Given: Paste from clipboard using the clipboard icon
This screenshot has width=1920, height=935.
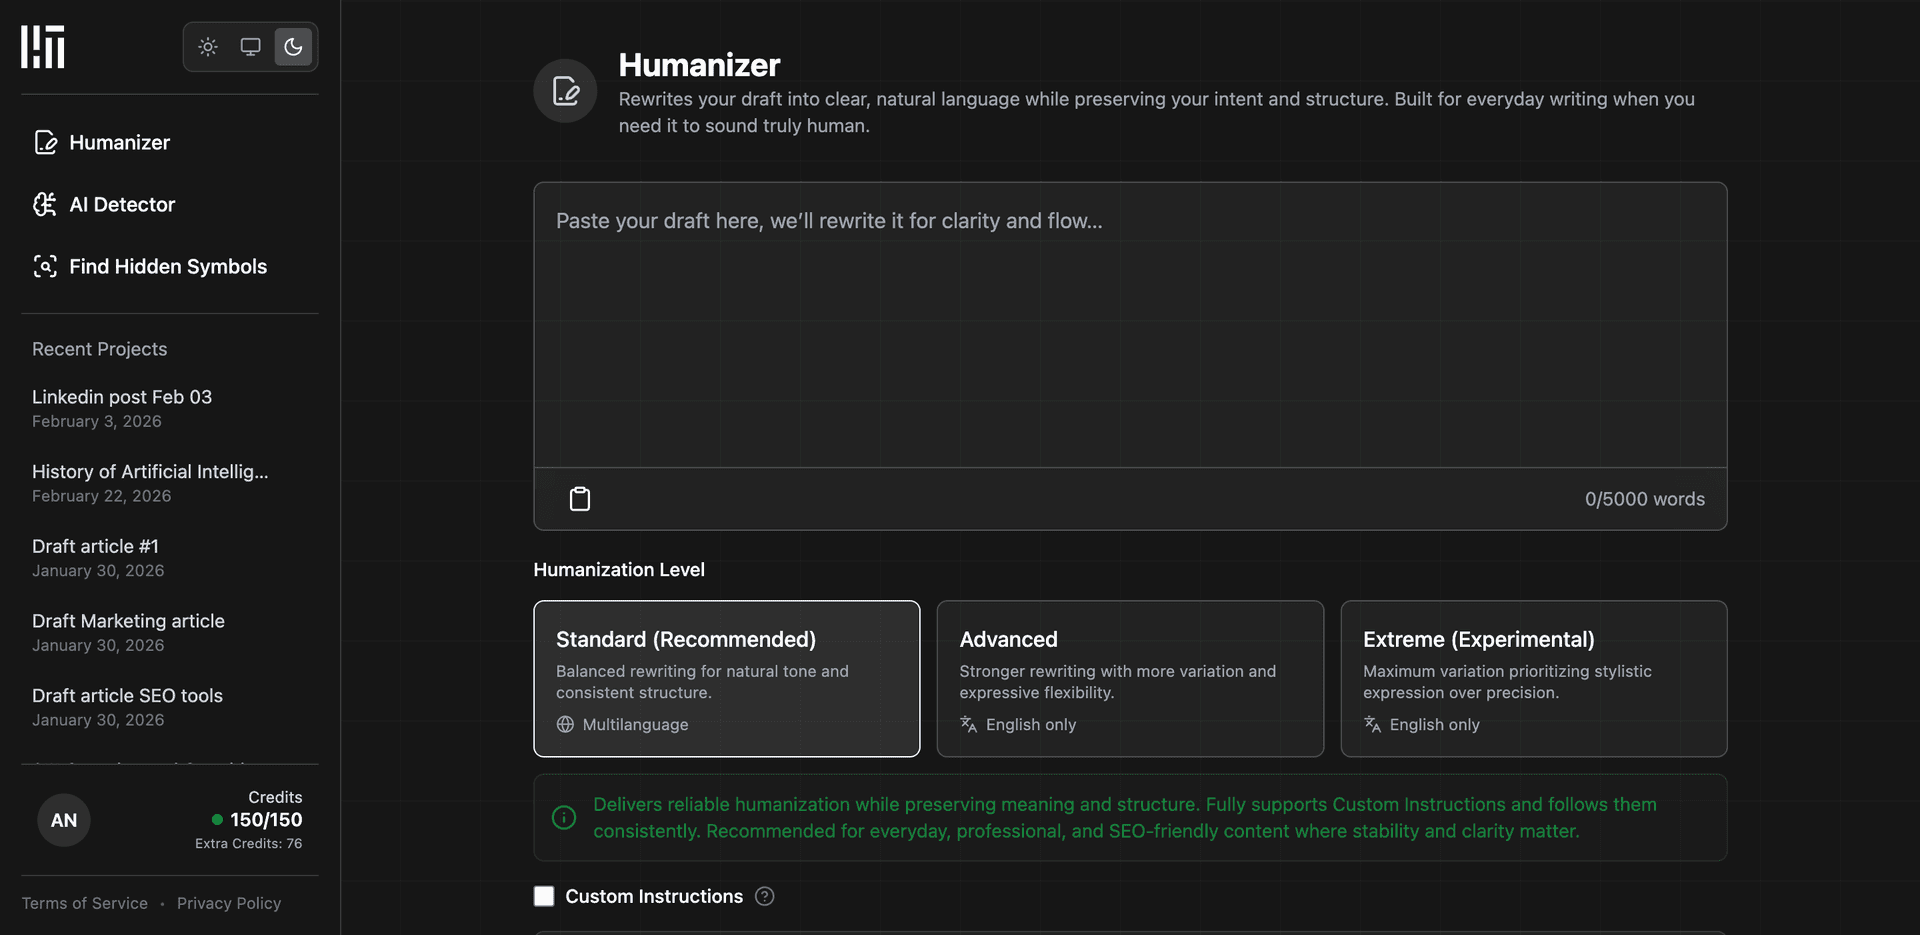Looking at the screenshot, I should (x=580, y=499).
